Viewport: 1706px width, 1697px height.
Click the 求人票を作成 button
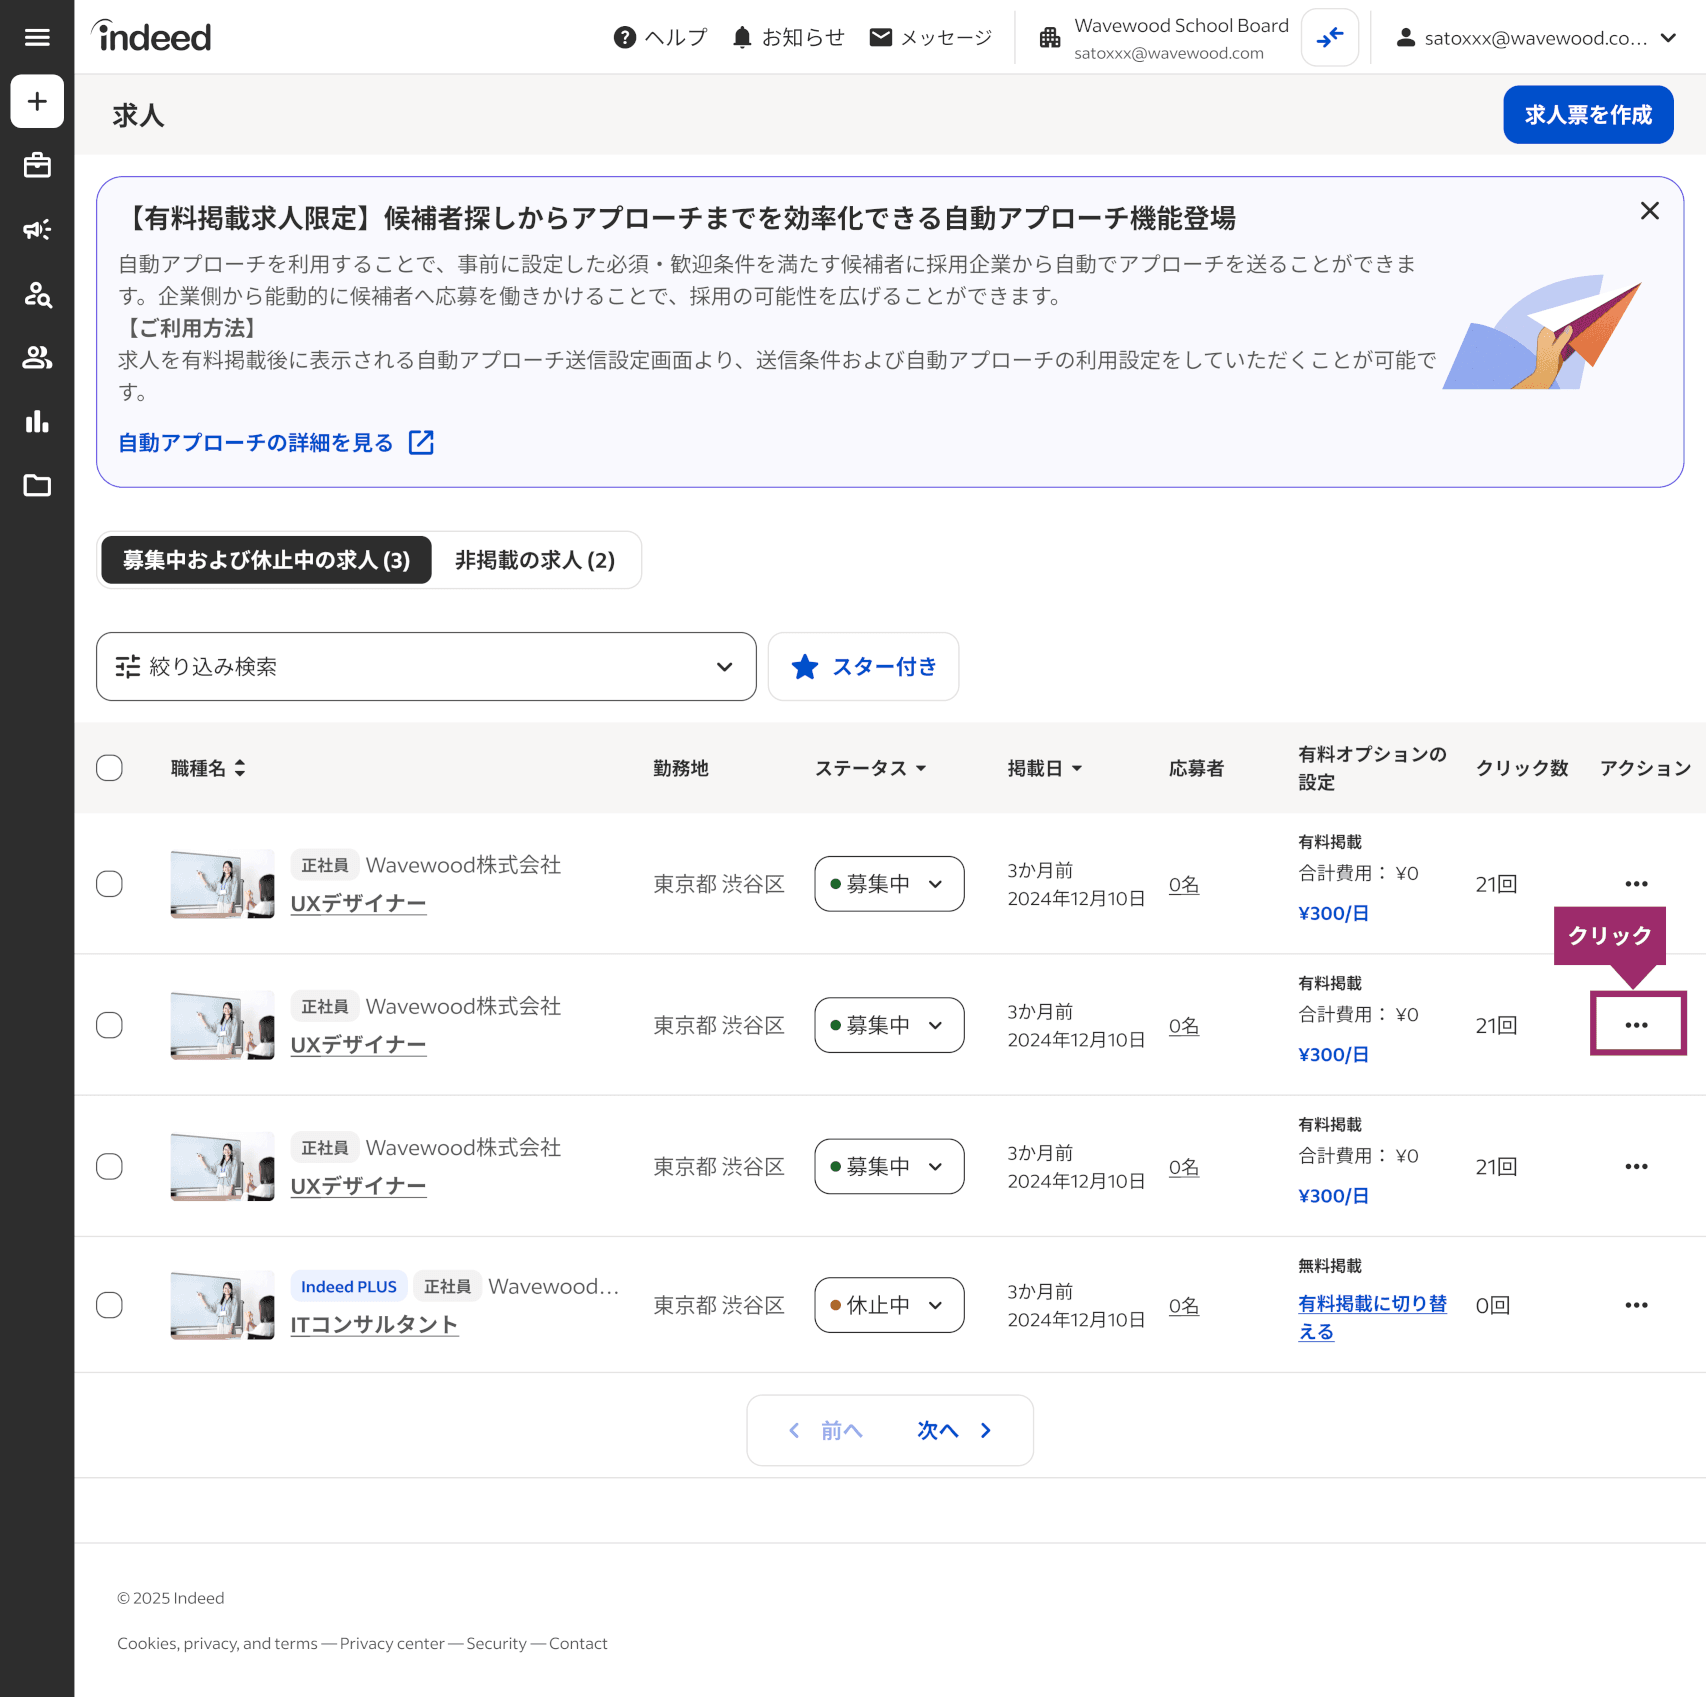coord(1587,115)
